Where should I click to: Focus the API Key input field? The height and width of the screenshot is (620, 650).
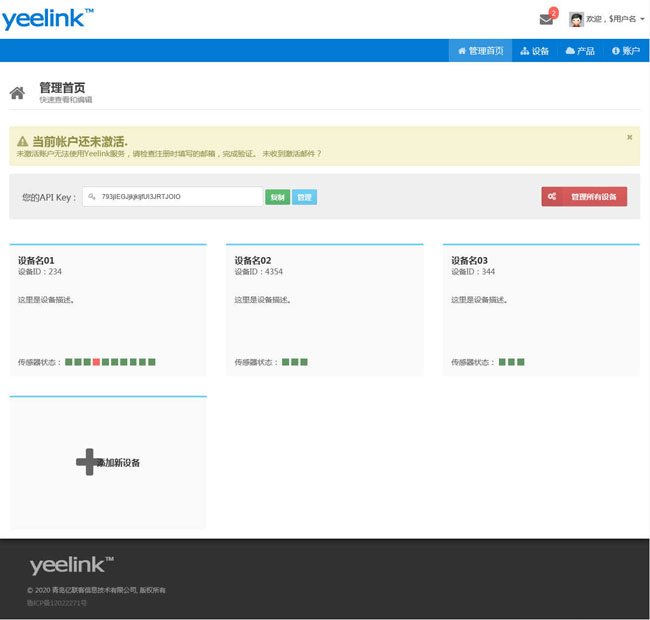[172, 197]
